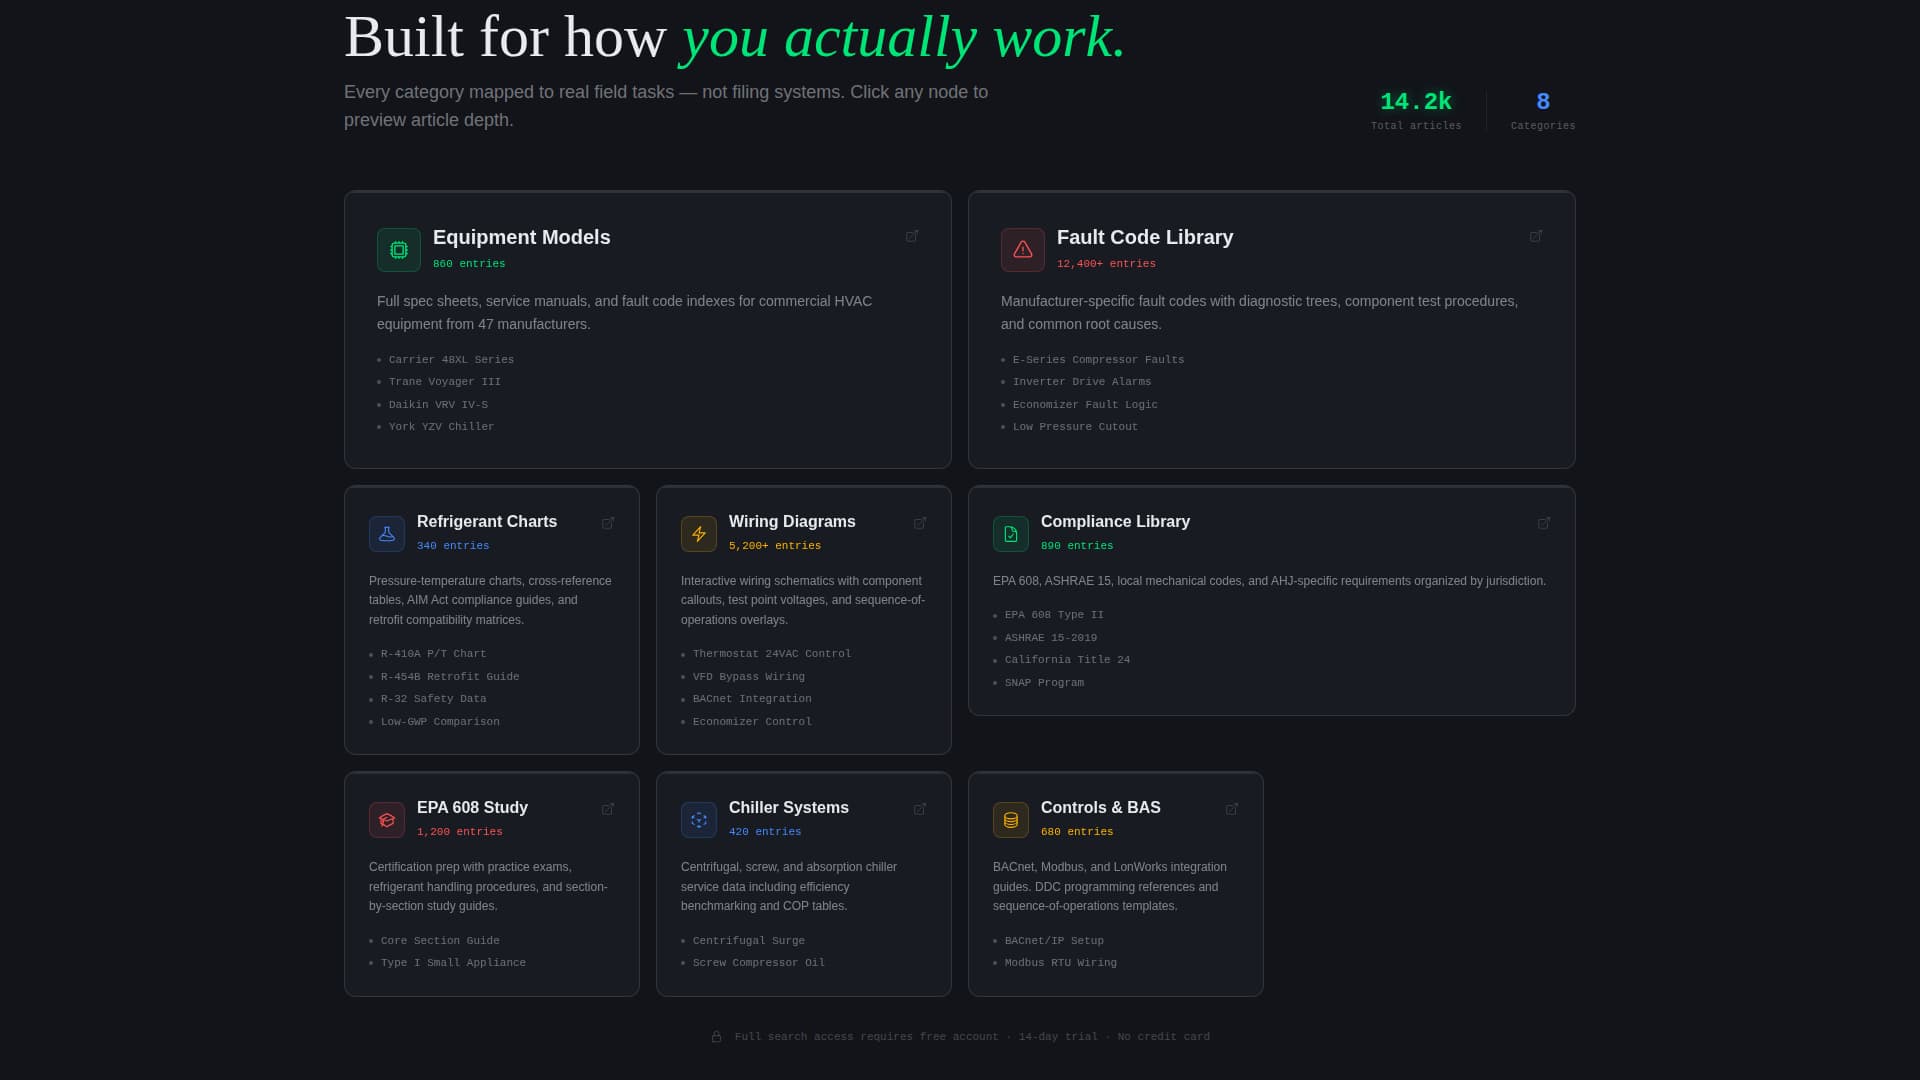Click the Chiller Systems blue icon

(699, 820)
